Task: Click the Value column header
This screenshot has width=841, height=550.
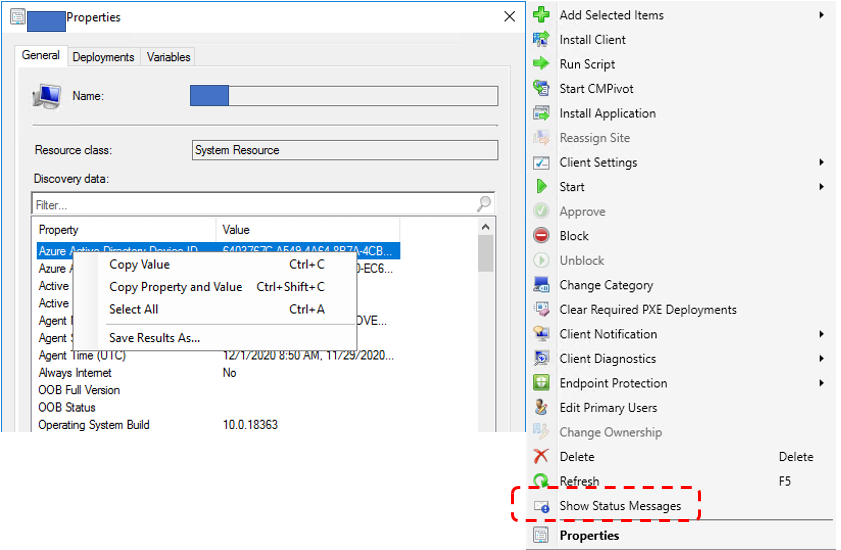Action: tap(308, 230)
